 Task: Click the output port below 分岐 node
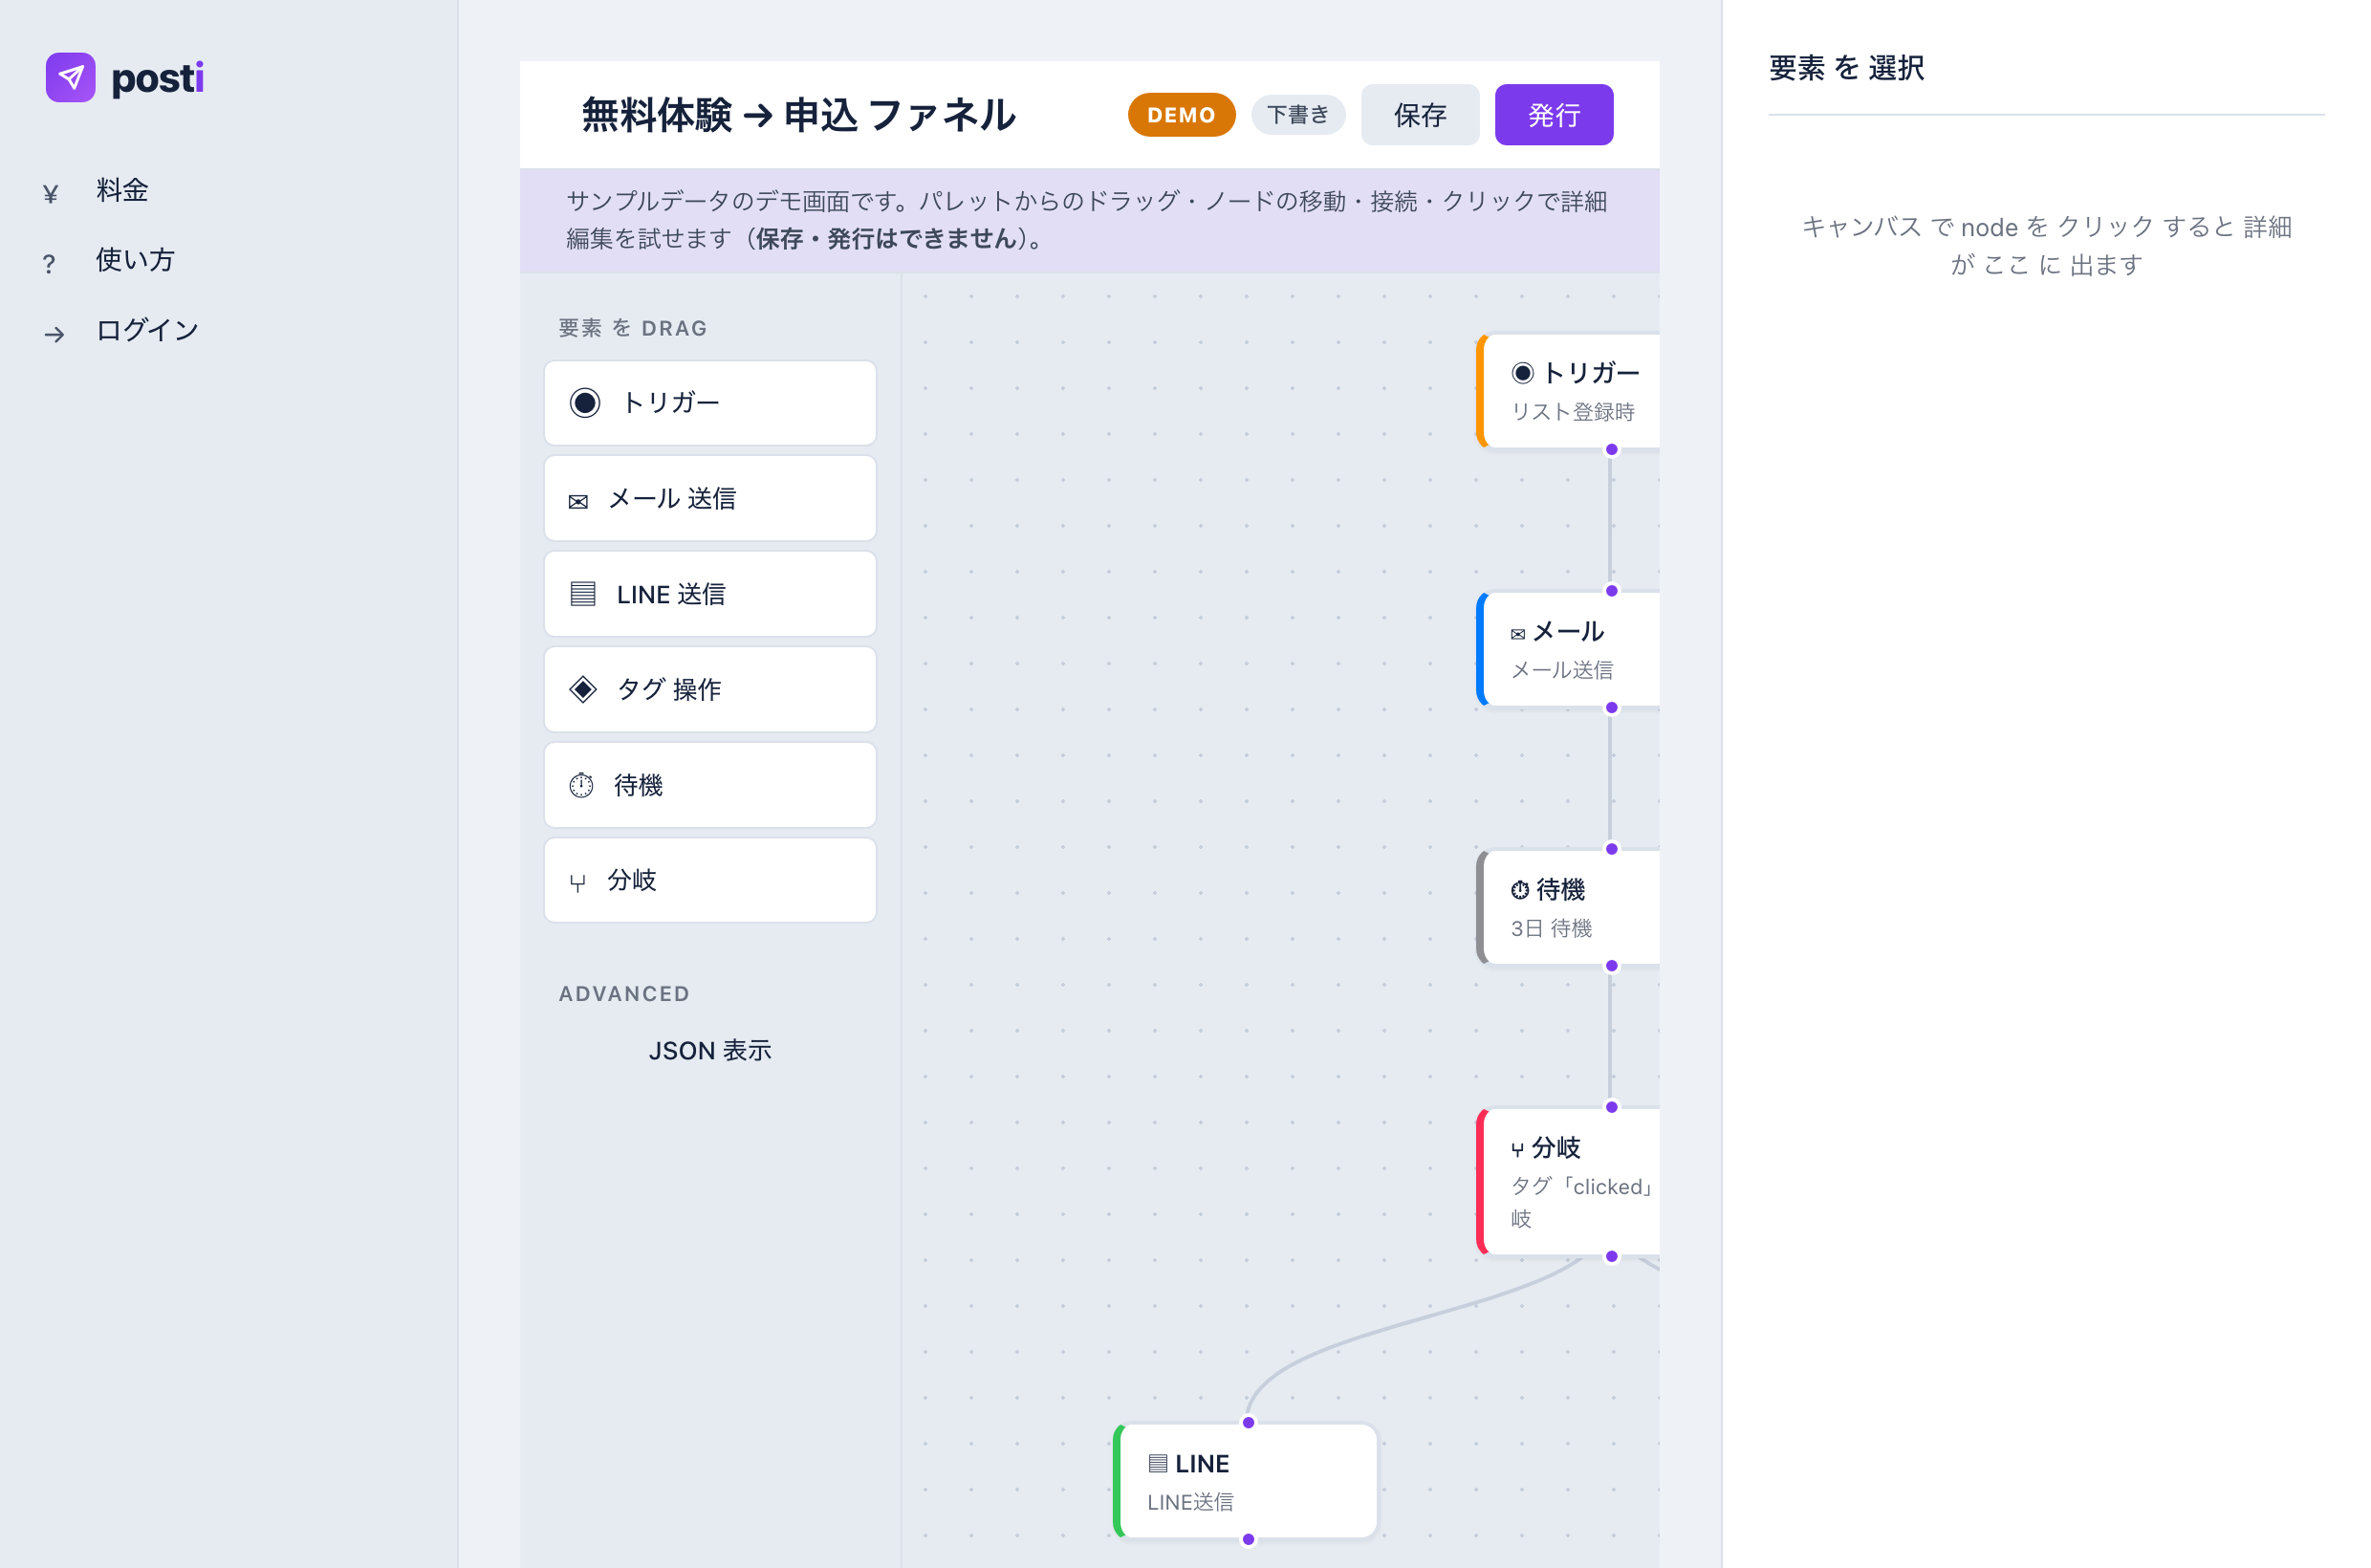point(1612,1256)
